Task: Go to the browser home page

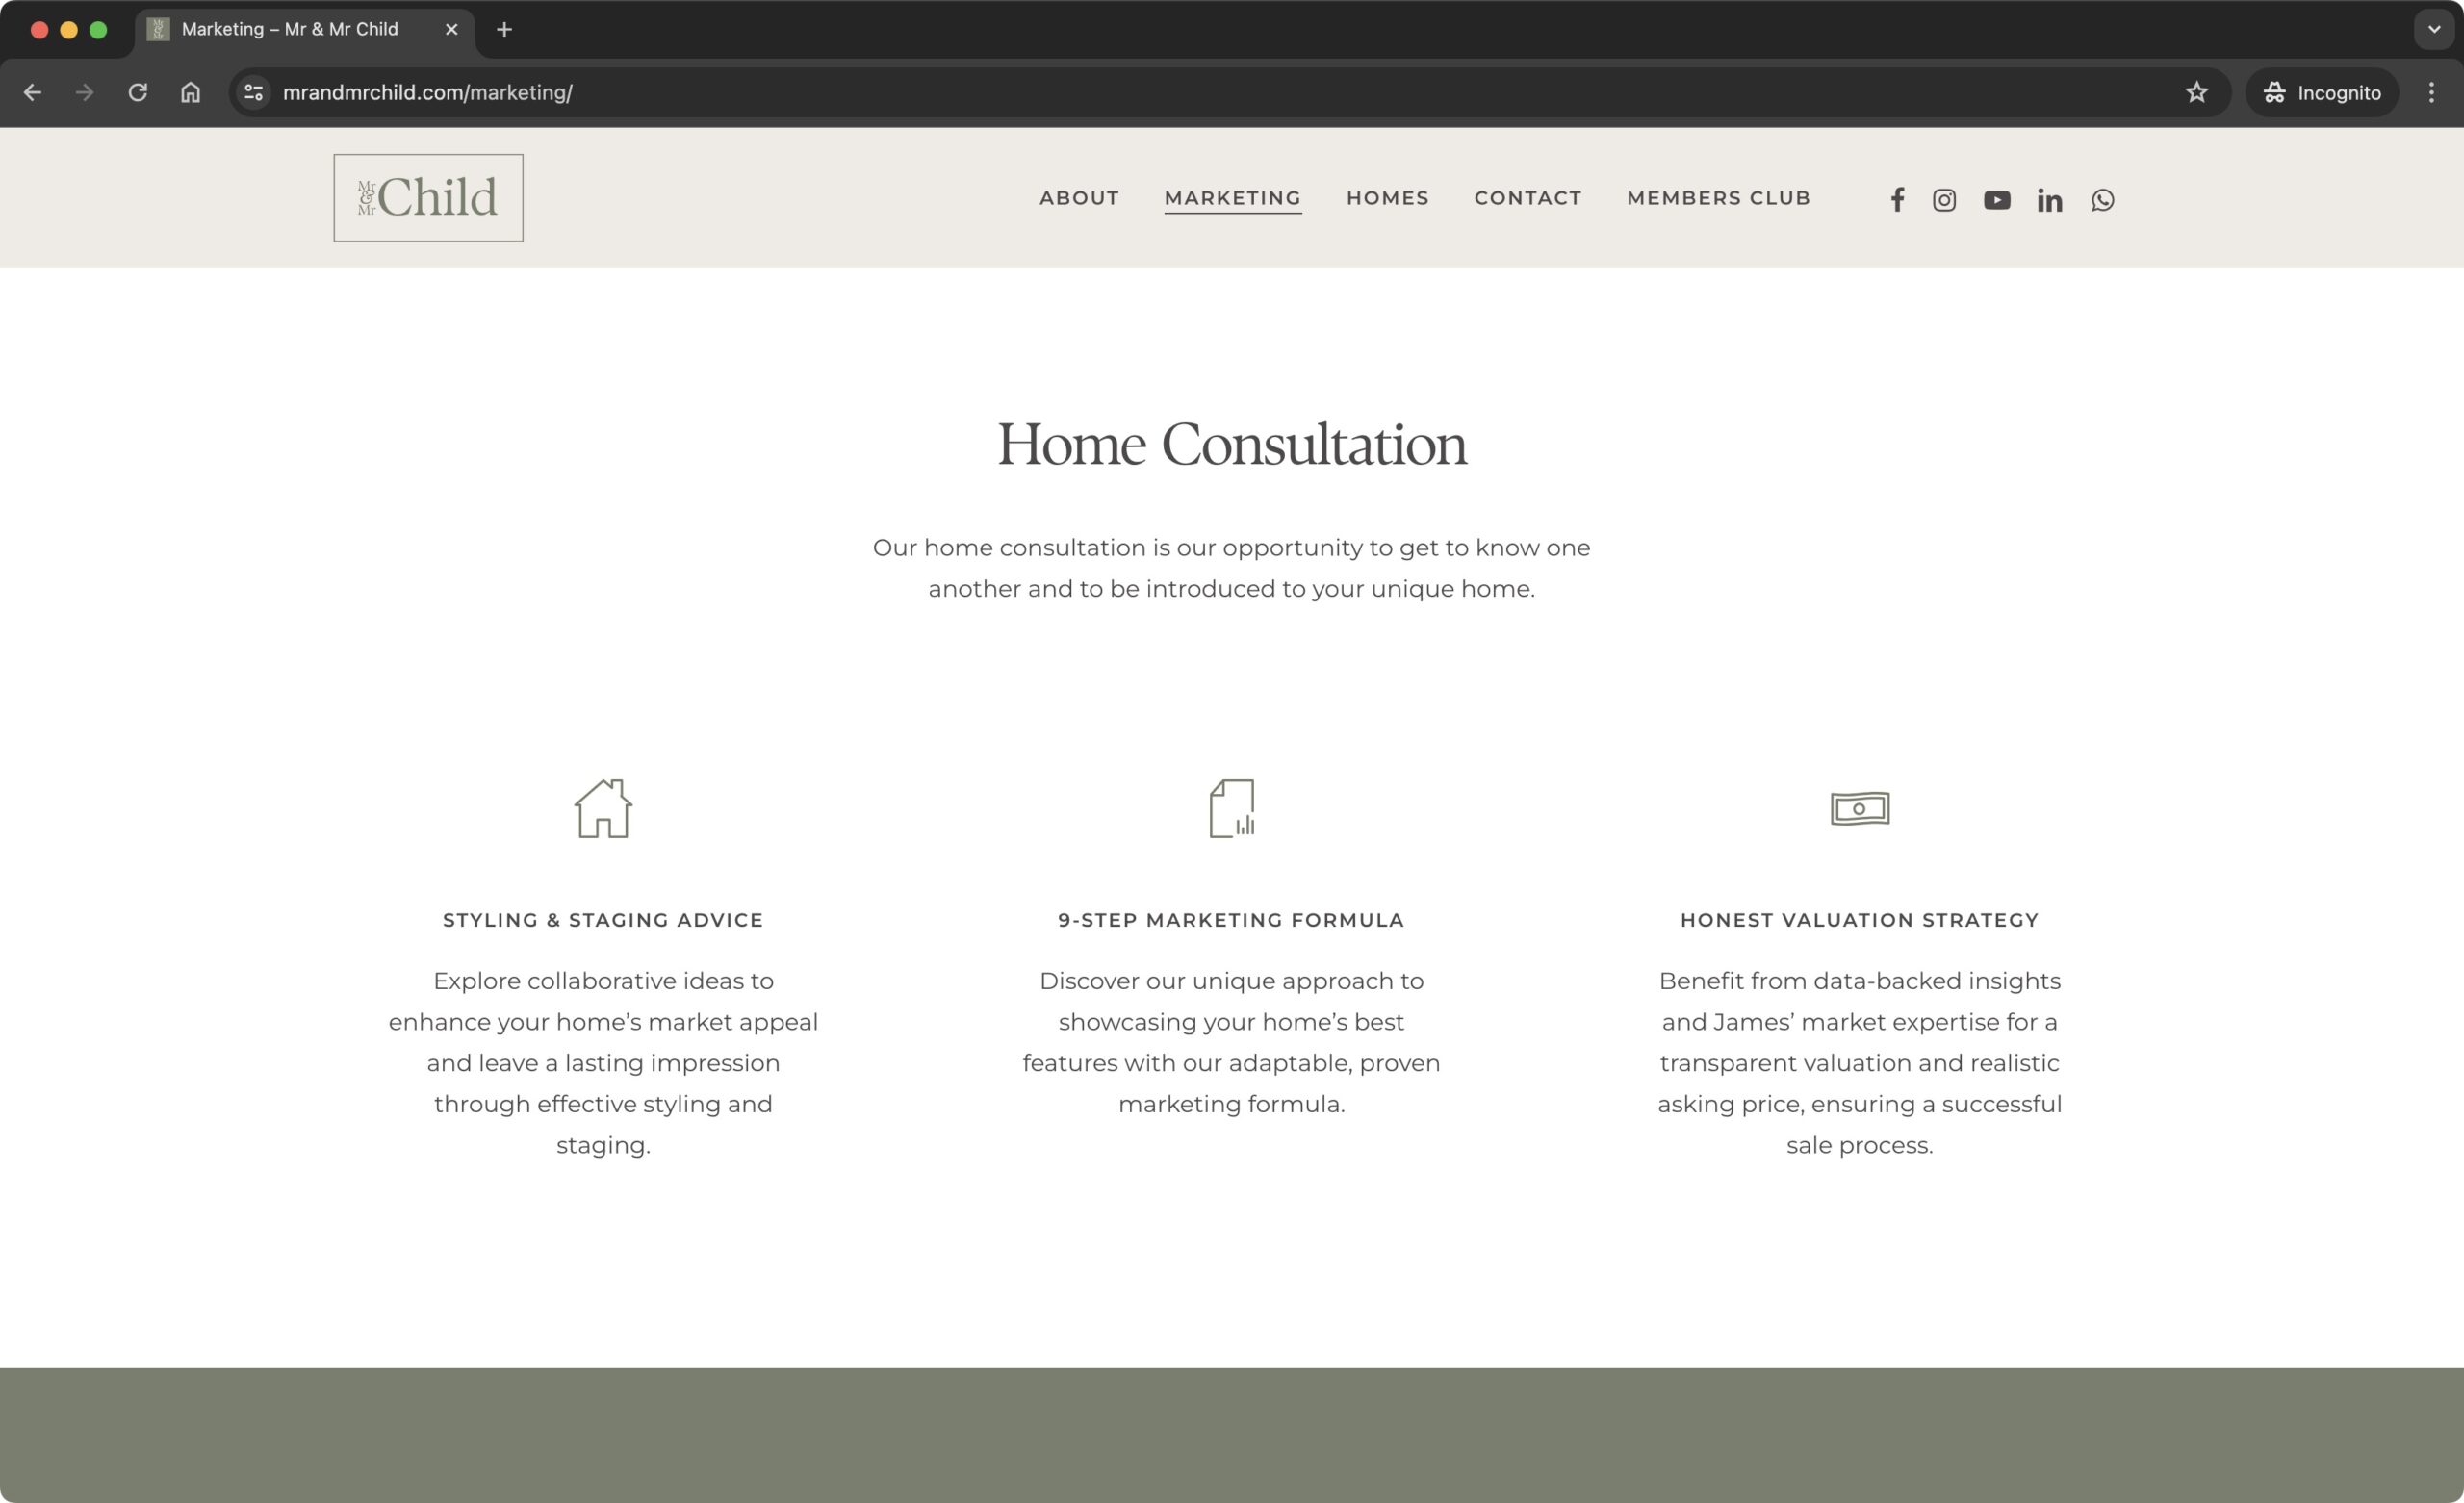Action: click(190, 92)
